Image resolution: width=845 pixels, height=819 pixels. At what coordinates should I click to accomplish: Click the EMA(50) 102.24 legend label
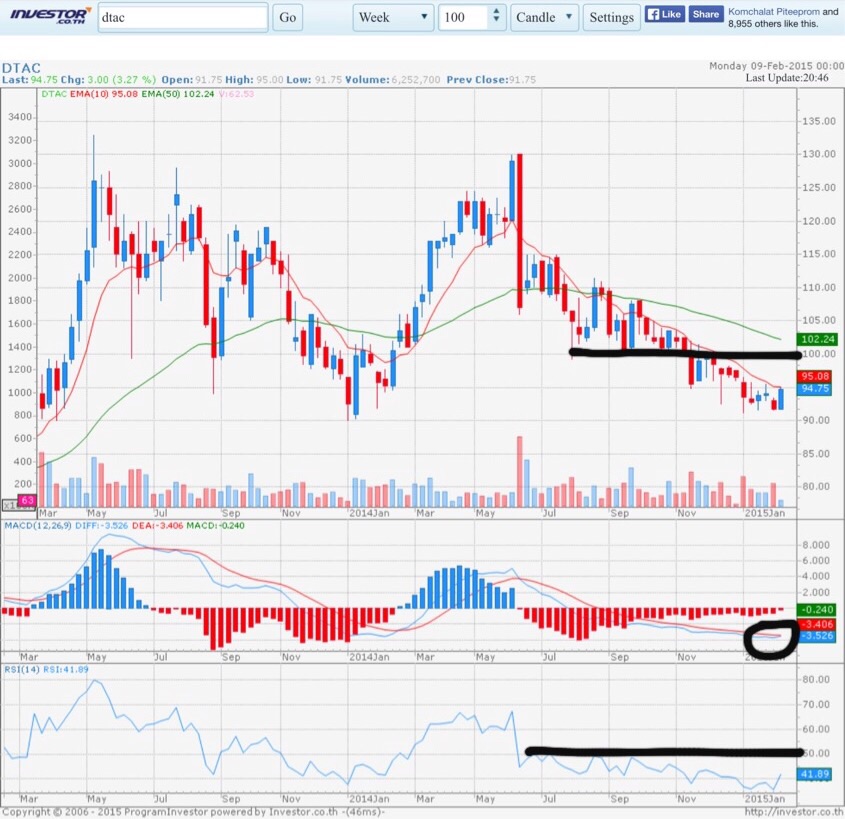(x=178, y=94)
